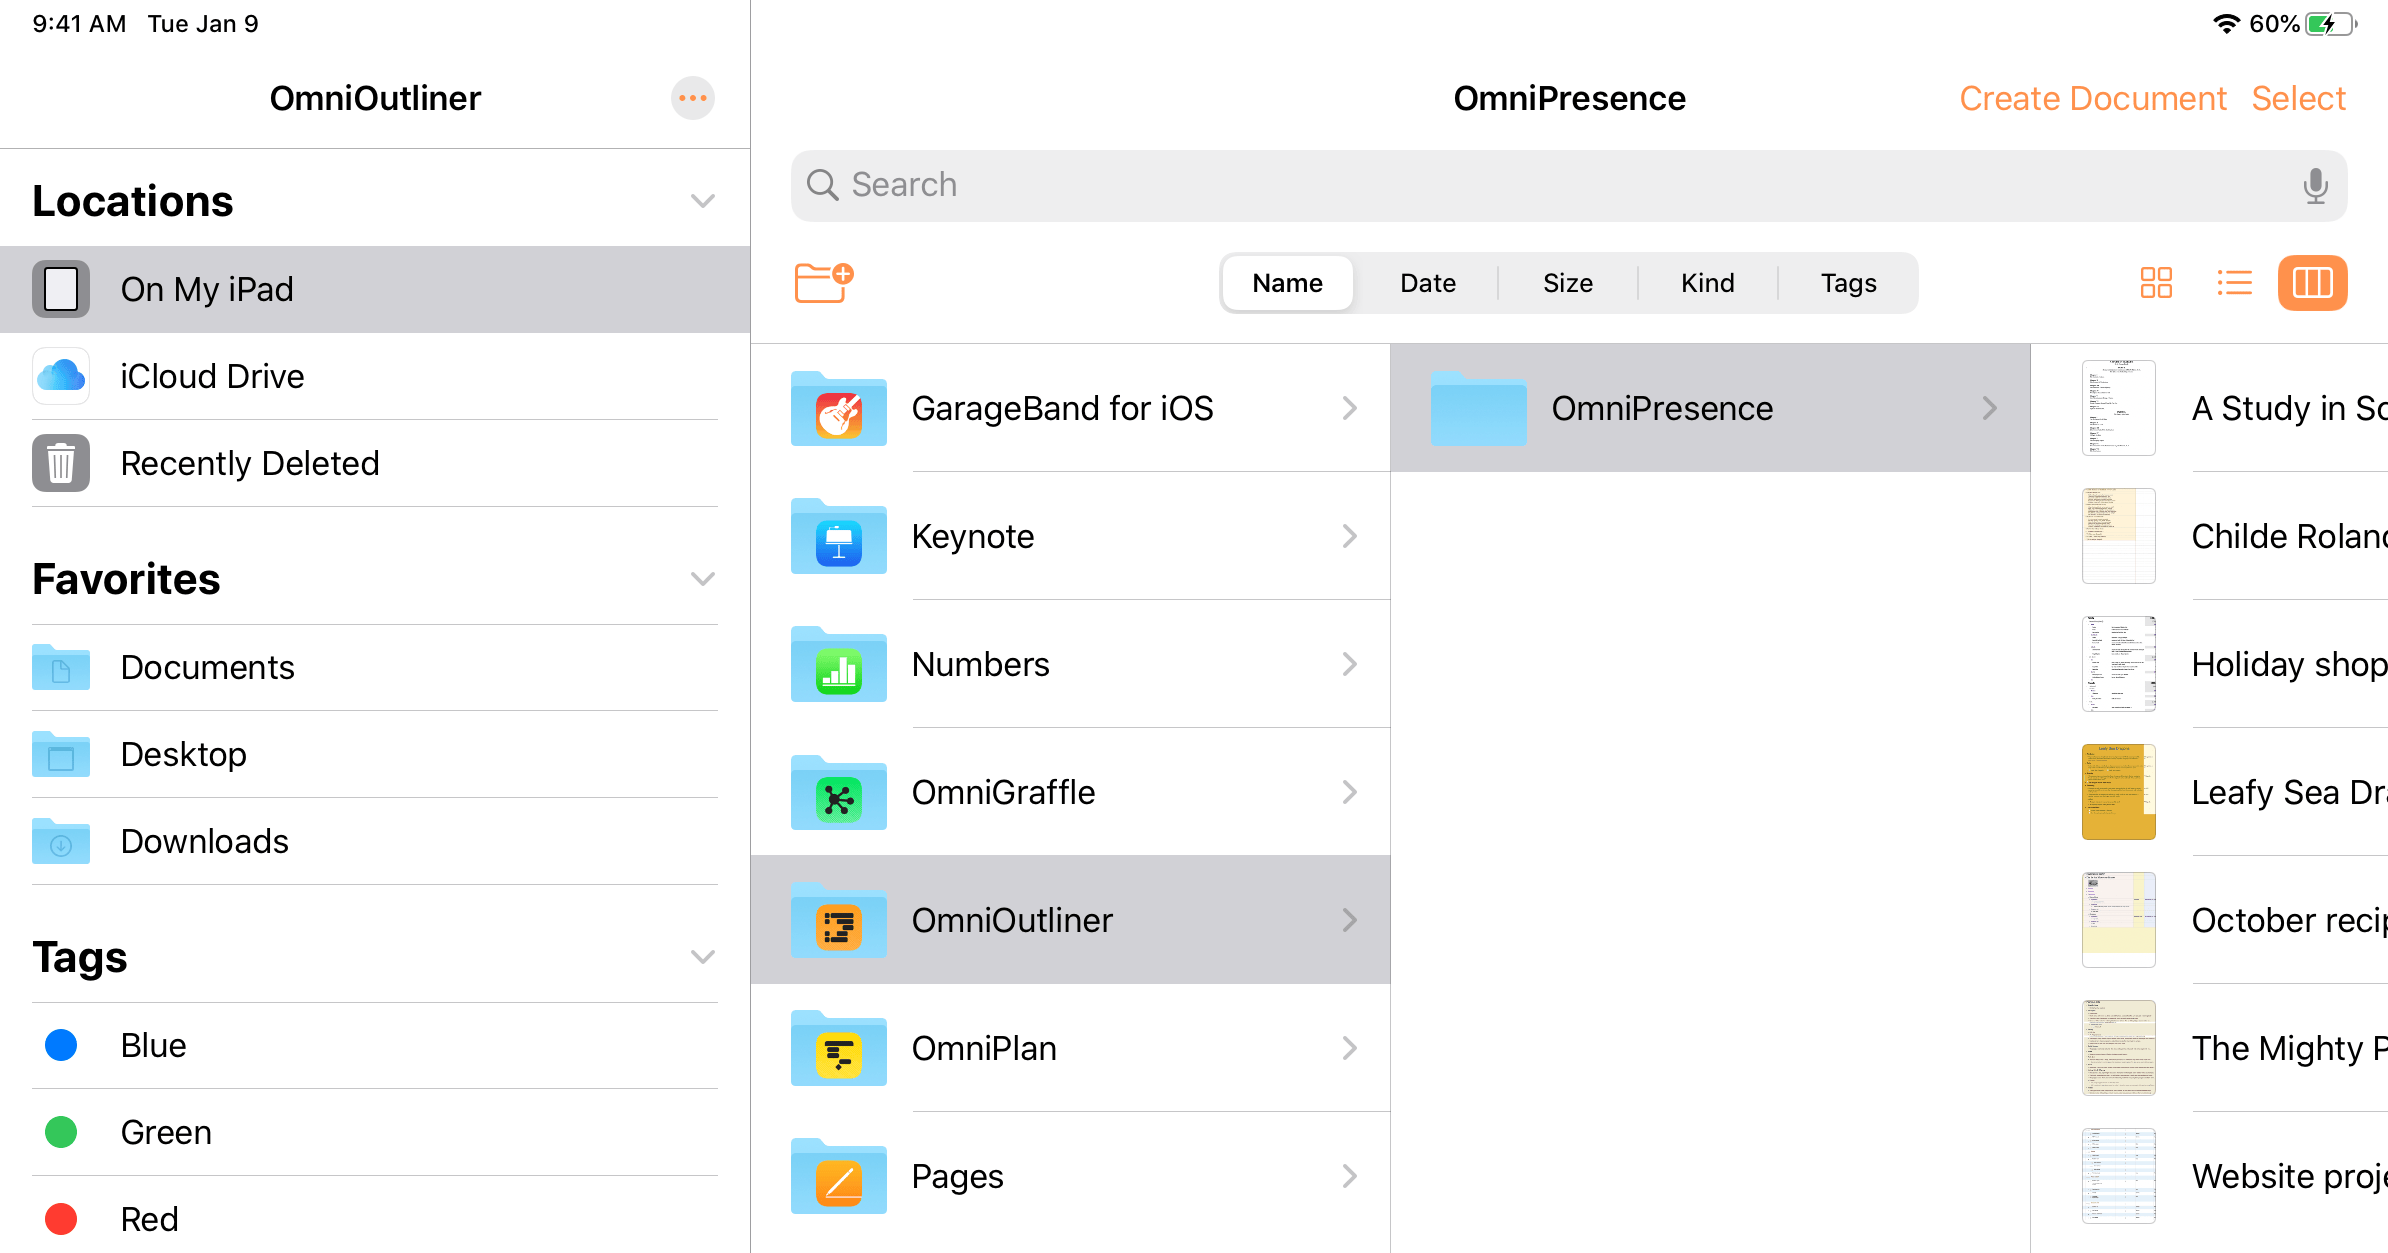Expand Numbers row chevron

tap(1349, 664)
